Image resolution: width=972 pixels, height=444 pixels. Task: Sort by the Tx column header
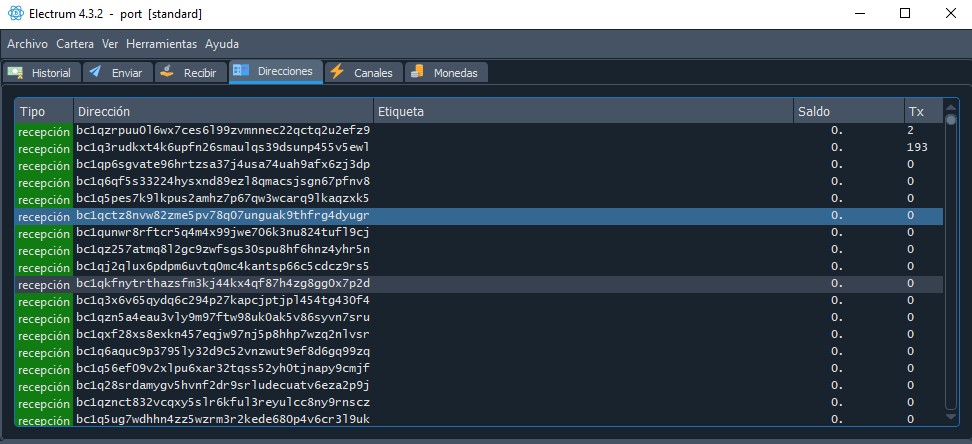[923, 112]
